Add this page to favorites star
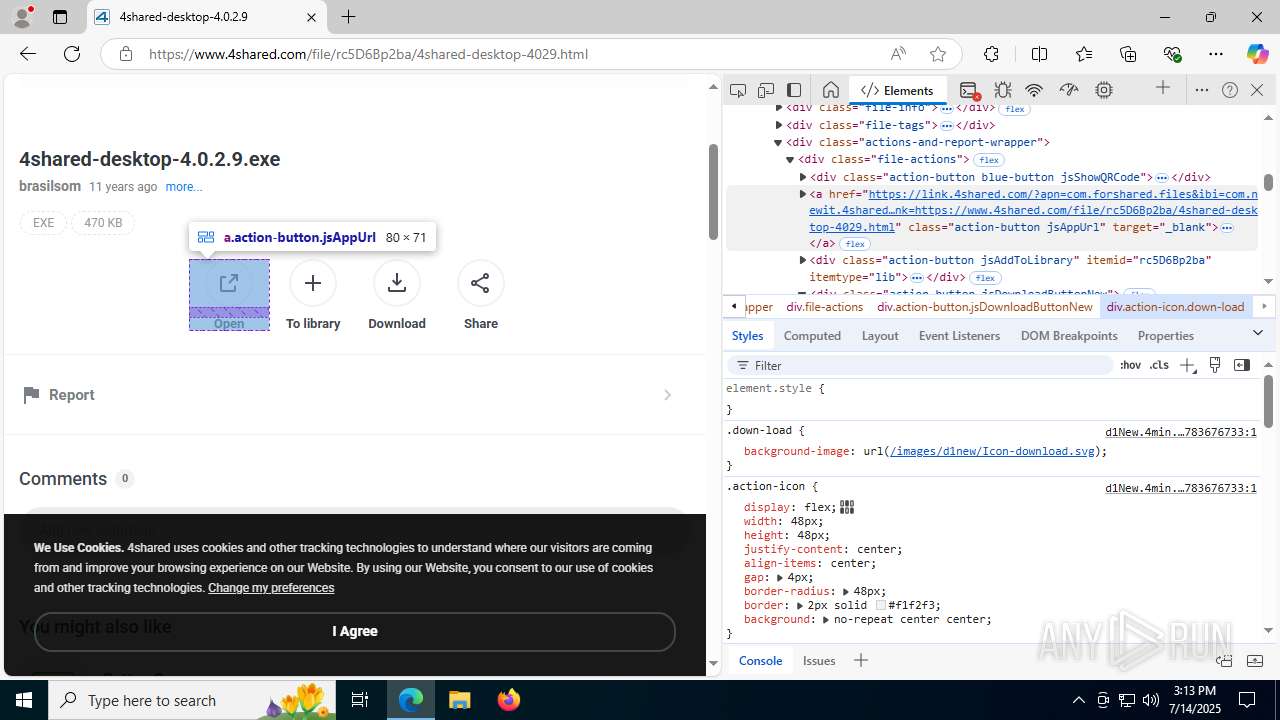 pyautogui.click(x=938, y=54)
